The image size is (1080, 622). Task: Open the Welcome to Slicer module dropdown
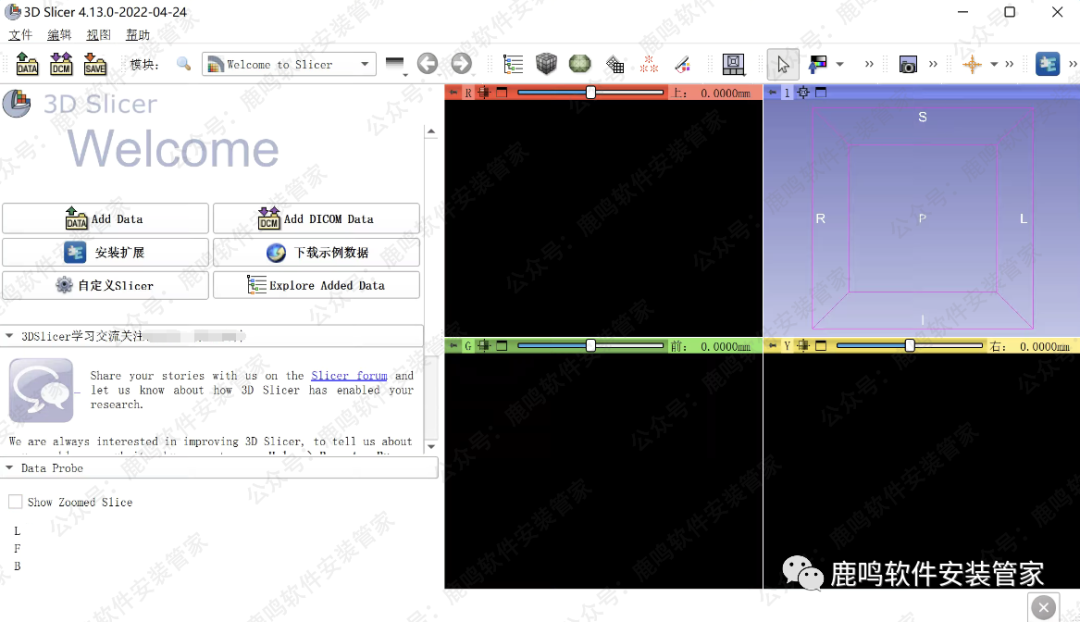289,64
